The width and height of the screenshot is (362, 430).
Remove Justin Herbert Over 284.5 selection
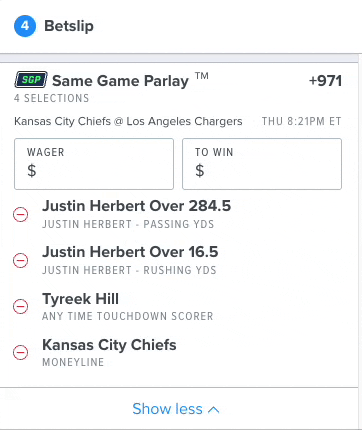click(x=20, y=214)
